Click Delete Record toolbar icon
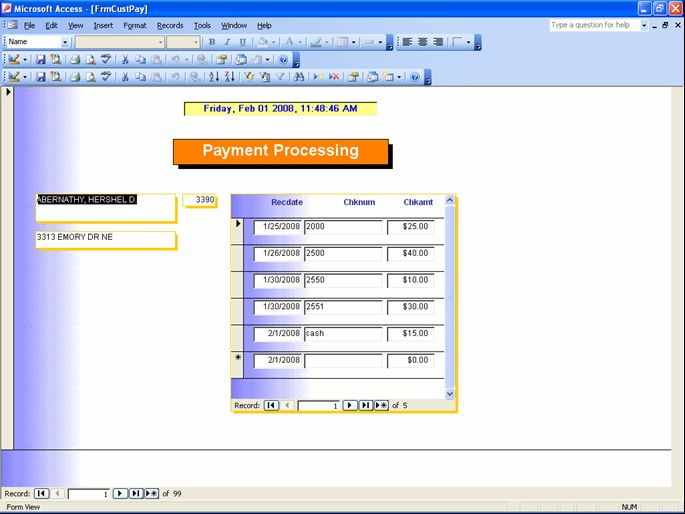Image resolution: width=685 pixels, height=514 pixels. [334, 77]
